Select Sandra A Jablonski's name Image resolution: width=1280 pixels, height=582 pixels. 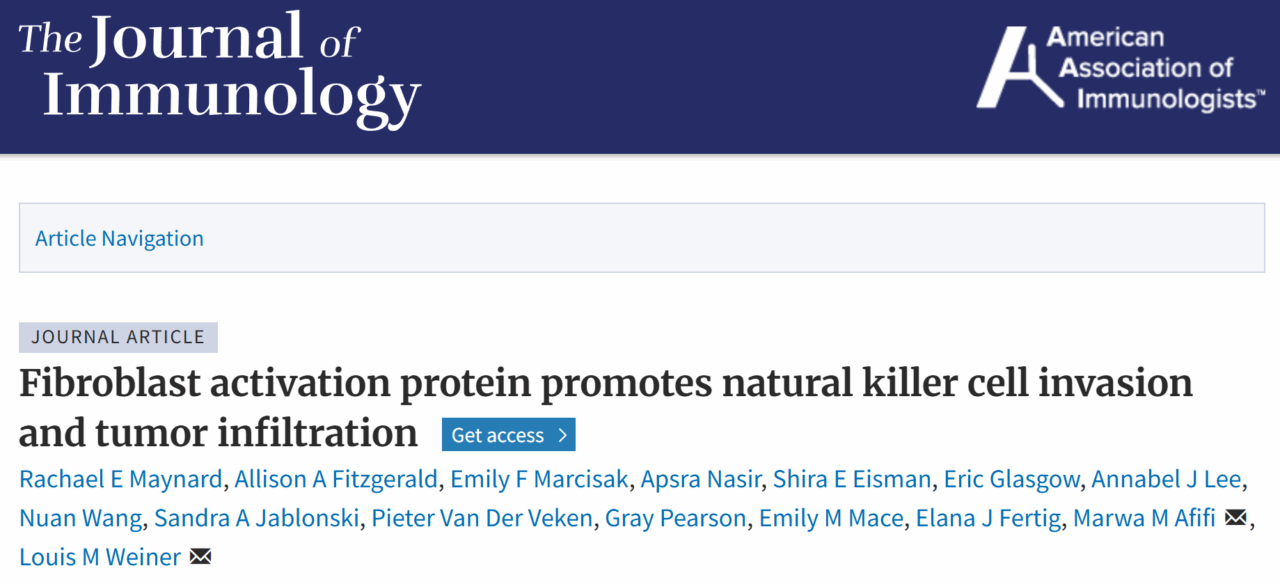(256, 518)
